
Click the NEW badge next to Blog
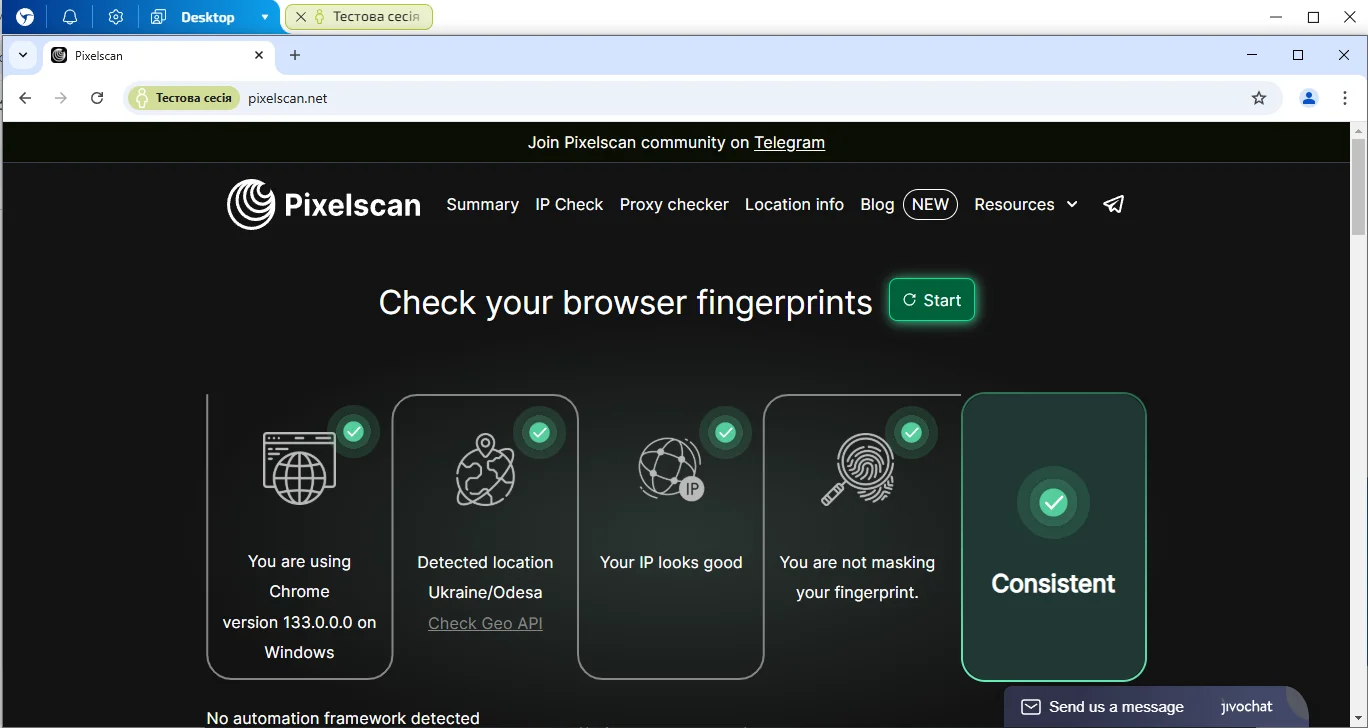pyautogui.click(x=930, y=204)
